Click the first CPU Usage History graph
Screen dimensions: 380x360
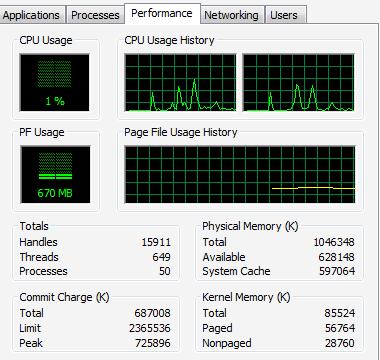click(180, 82)
